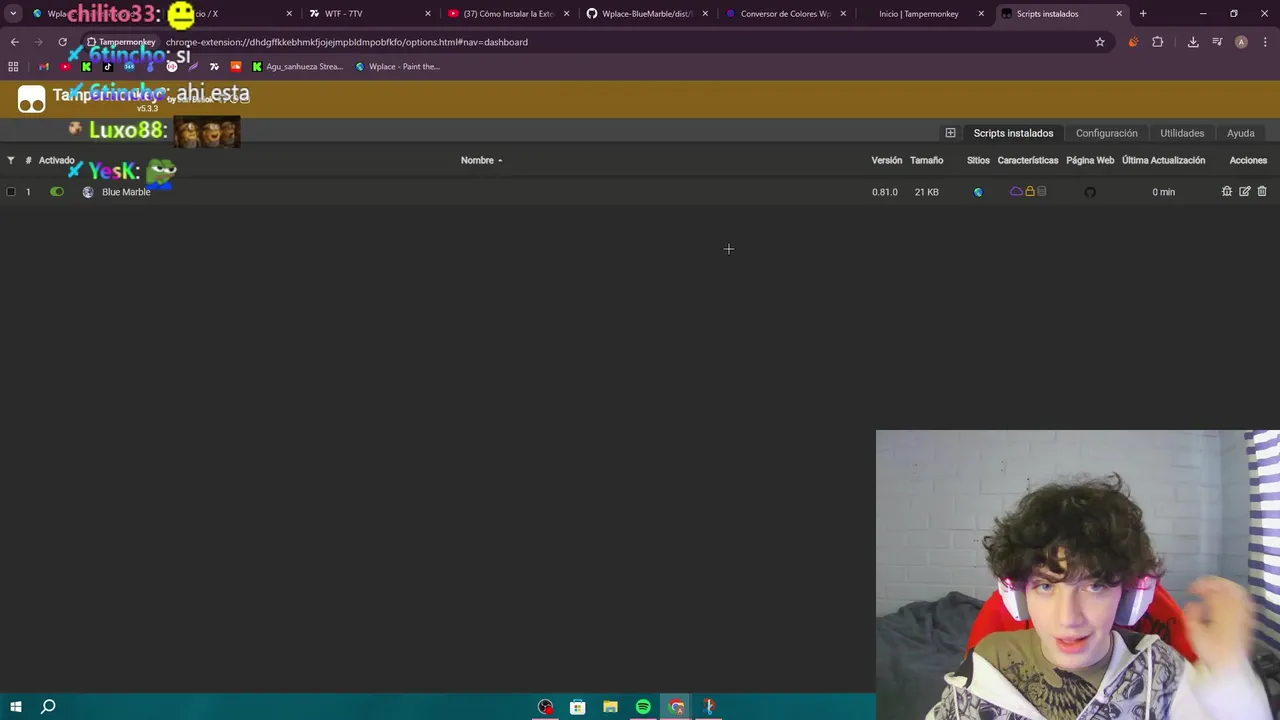Open Chrome from the taskbar
This screenshot has height=720, width=1280.
pos(677,707)
